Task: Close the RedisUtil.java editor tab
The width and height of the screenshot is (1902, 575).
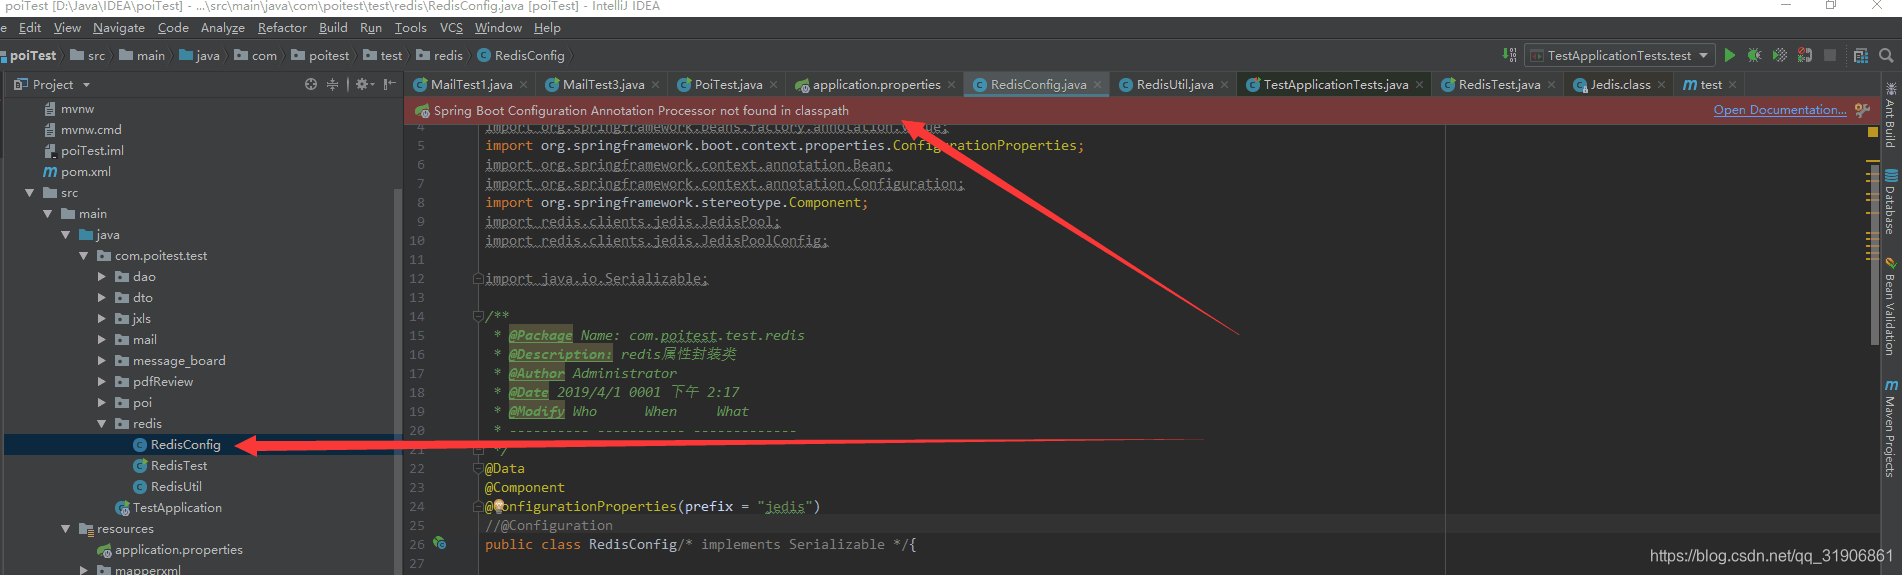Action: click(x=1224, y=84)
